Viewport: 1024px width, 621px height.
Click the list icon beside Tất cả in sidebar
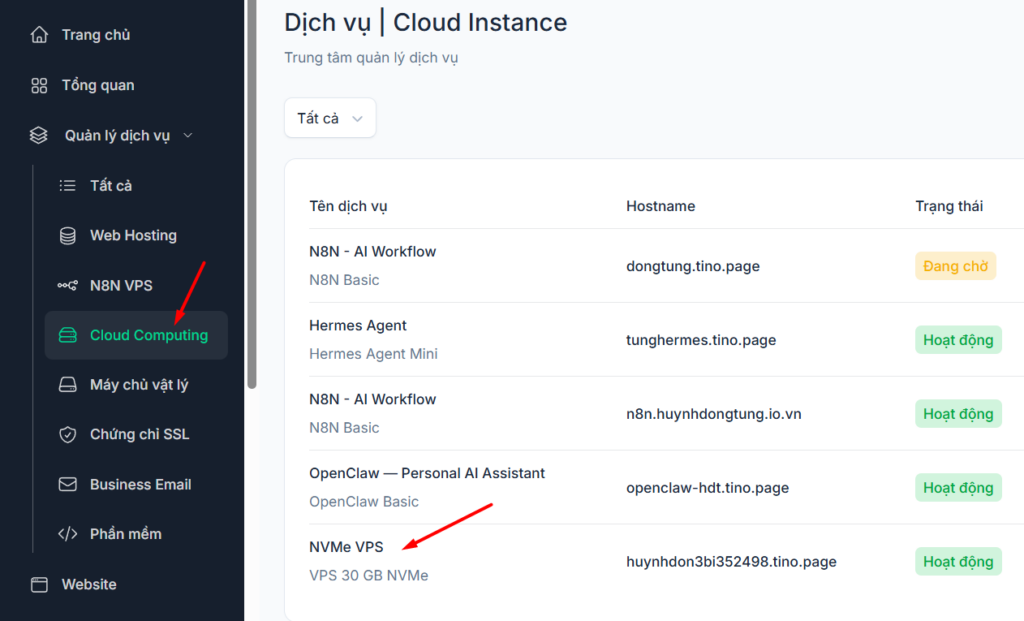coord(67,185)
